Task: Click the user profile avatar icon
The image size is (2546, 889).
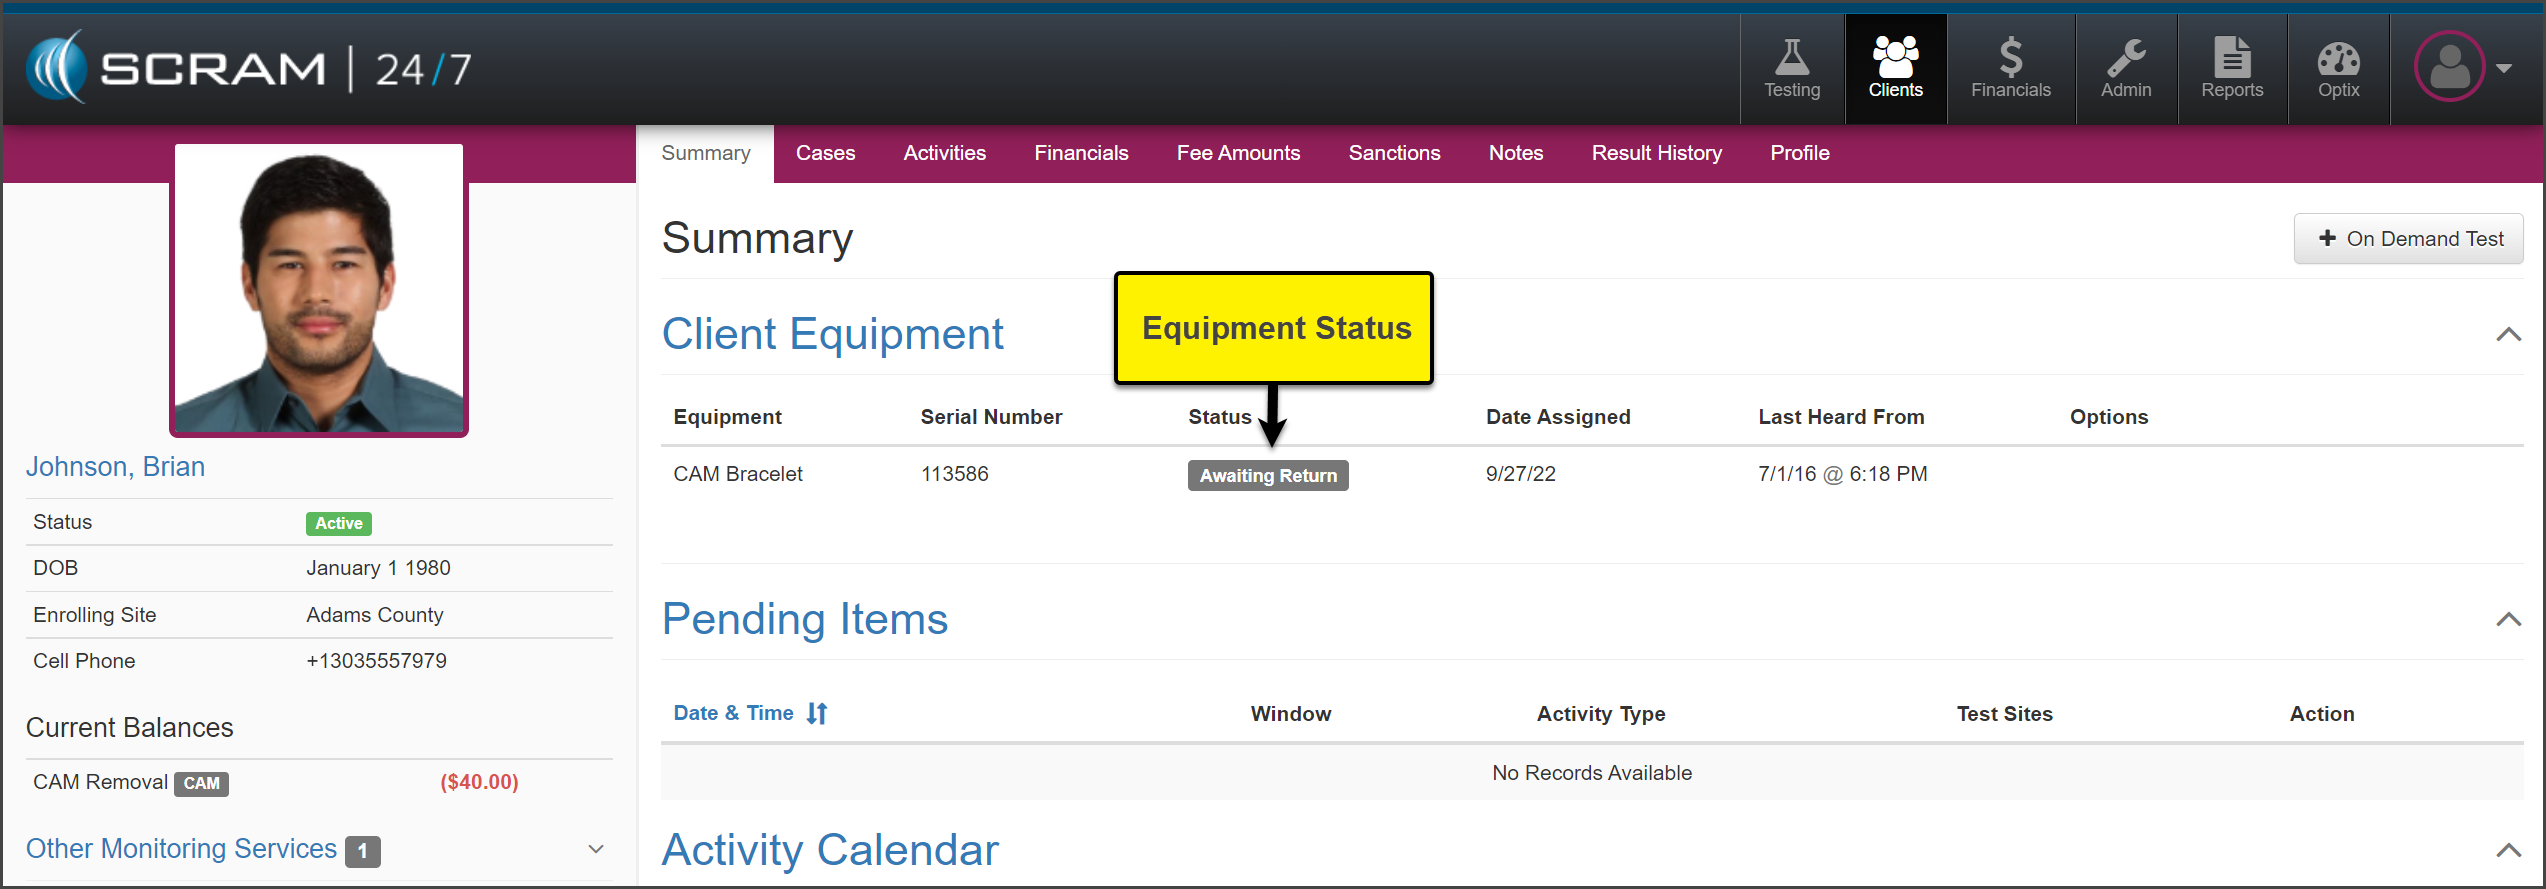Action: 2449,67
